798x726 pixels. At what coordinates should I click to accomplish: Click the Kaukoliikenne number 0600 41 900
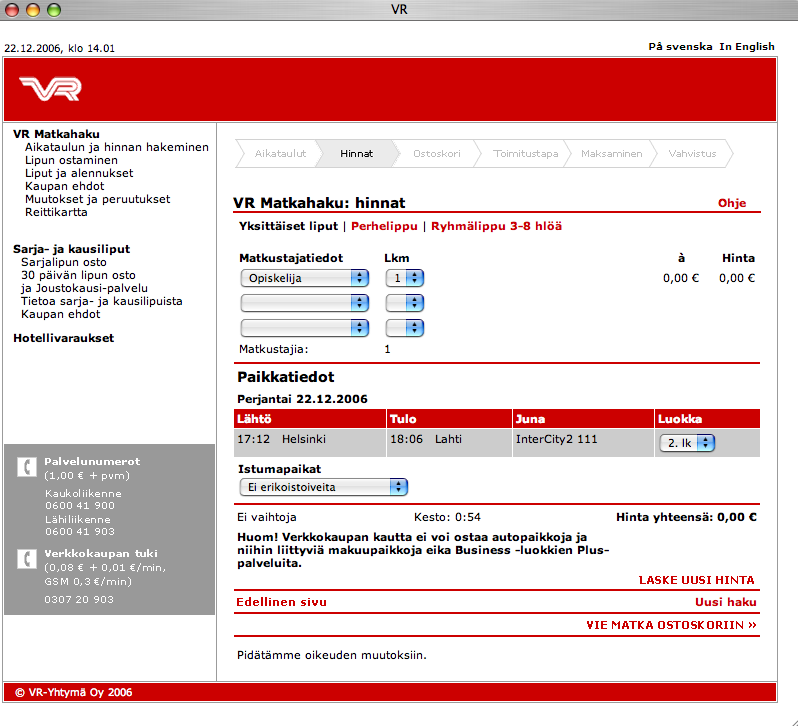(80, 506)
